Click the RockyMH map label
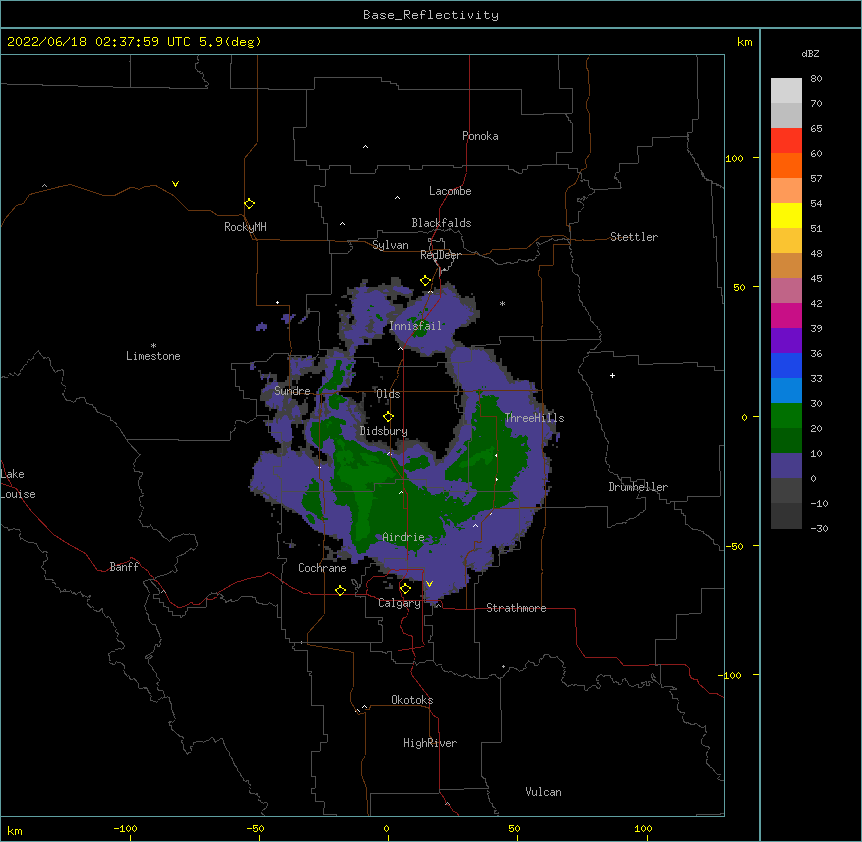The image size is (862, 842). [x=245, y=227]
